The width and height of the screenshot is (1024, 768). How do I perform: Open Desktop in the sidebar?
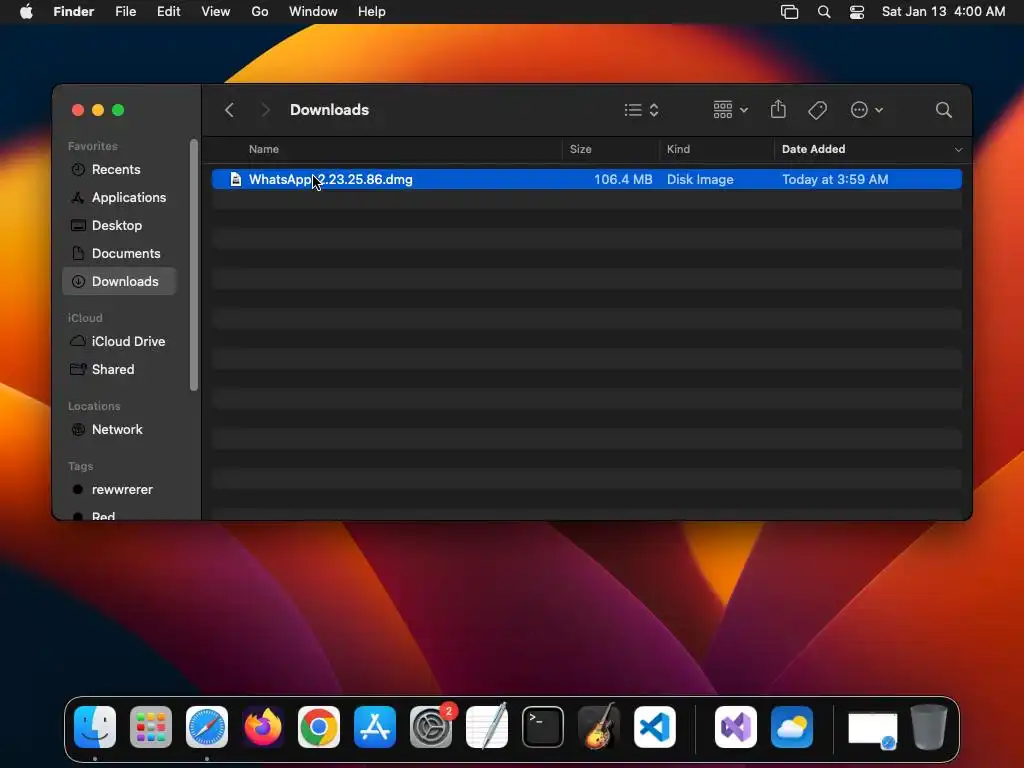[x=119, y=225]
